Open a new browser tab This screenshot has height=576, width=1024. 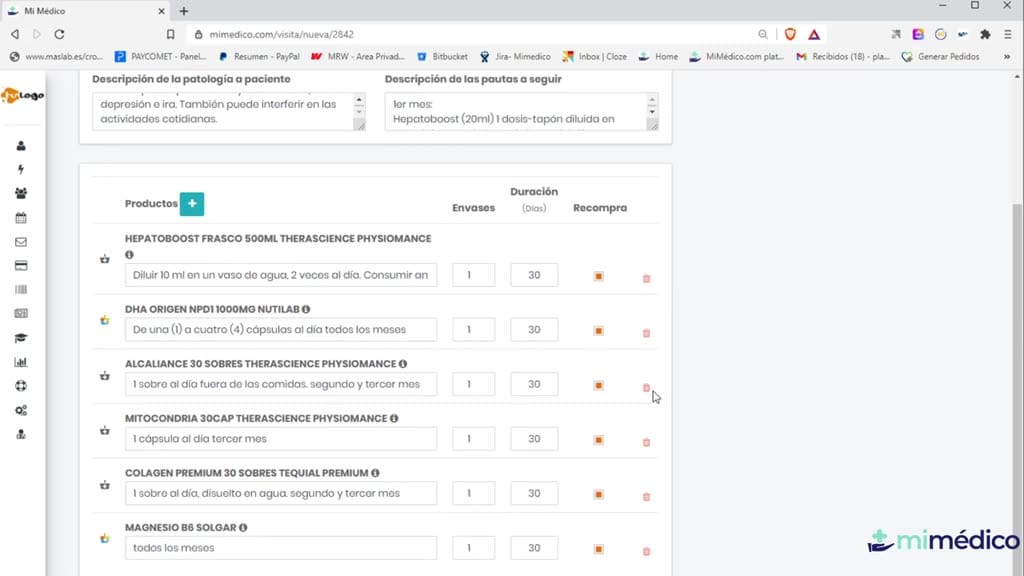tap(184, 11)
